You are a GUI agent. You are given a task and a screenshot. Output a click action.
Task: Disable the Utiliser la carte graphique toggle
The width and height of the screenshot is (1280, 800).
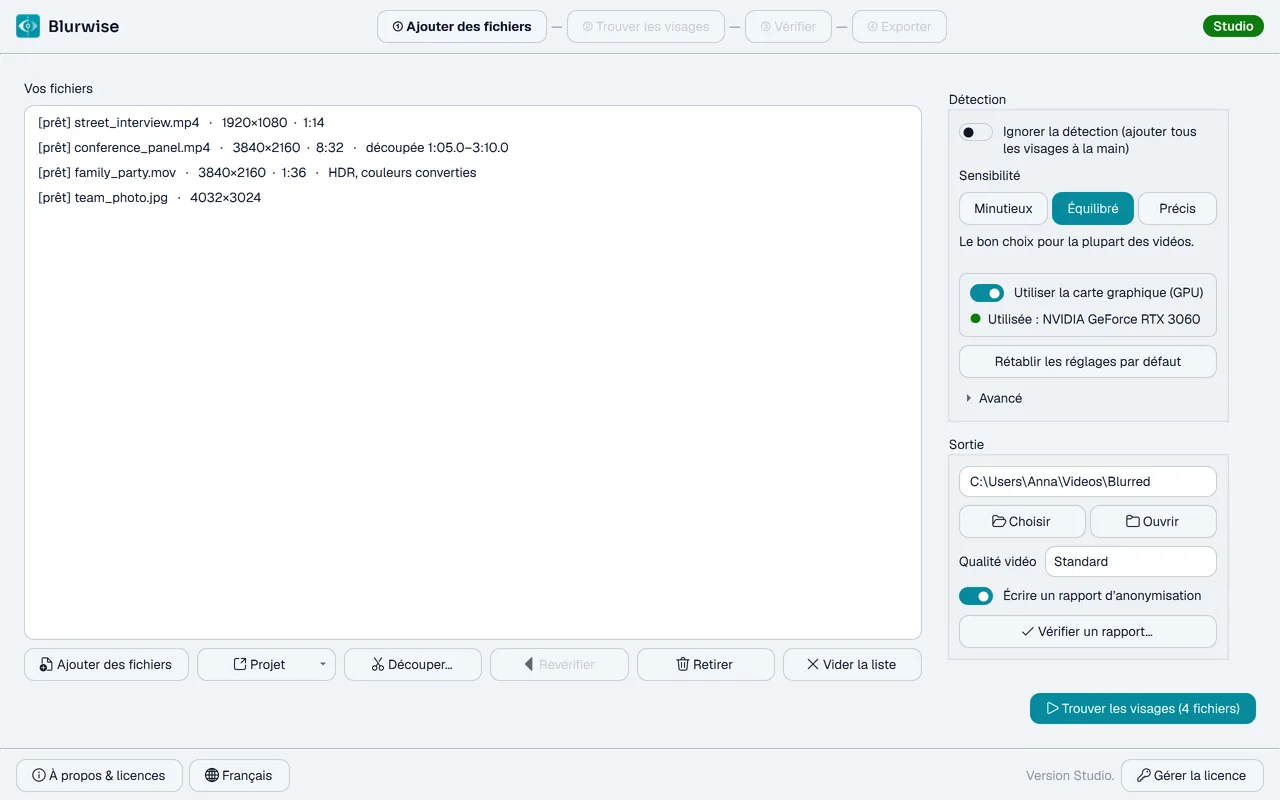pyautogui.click(x=987, y=293)
